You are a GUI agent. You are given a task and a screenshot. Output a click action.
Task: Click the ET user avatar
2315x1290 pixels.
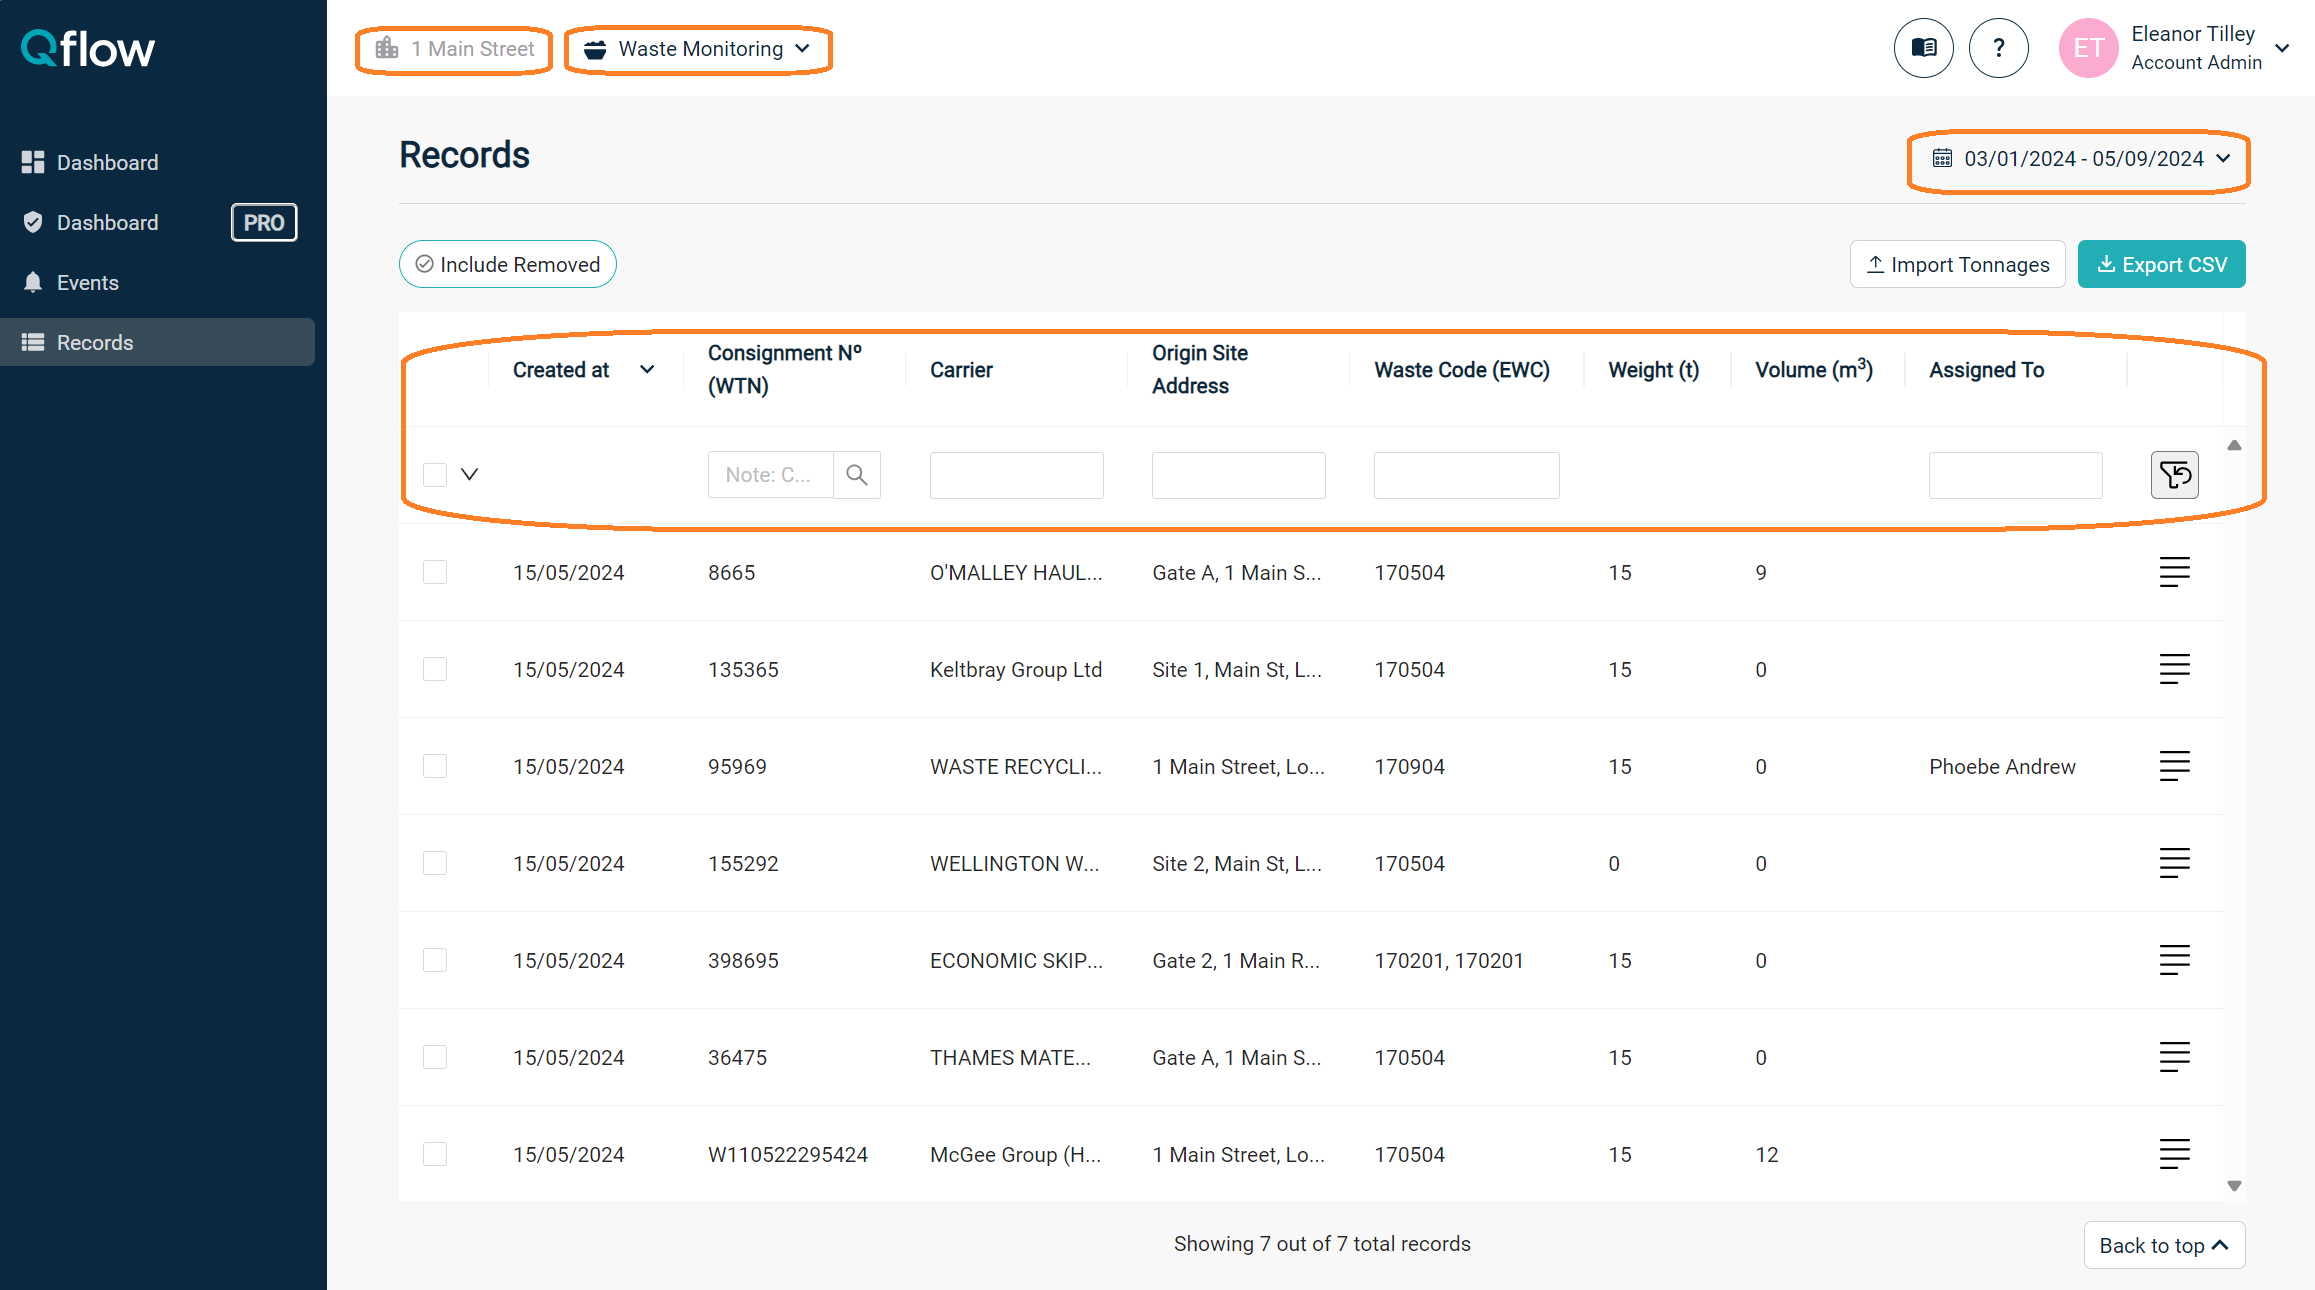2088,48
